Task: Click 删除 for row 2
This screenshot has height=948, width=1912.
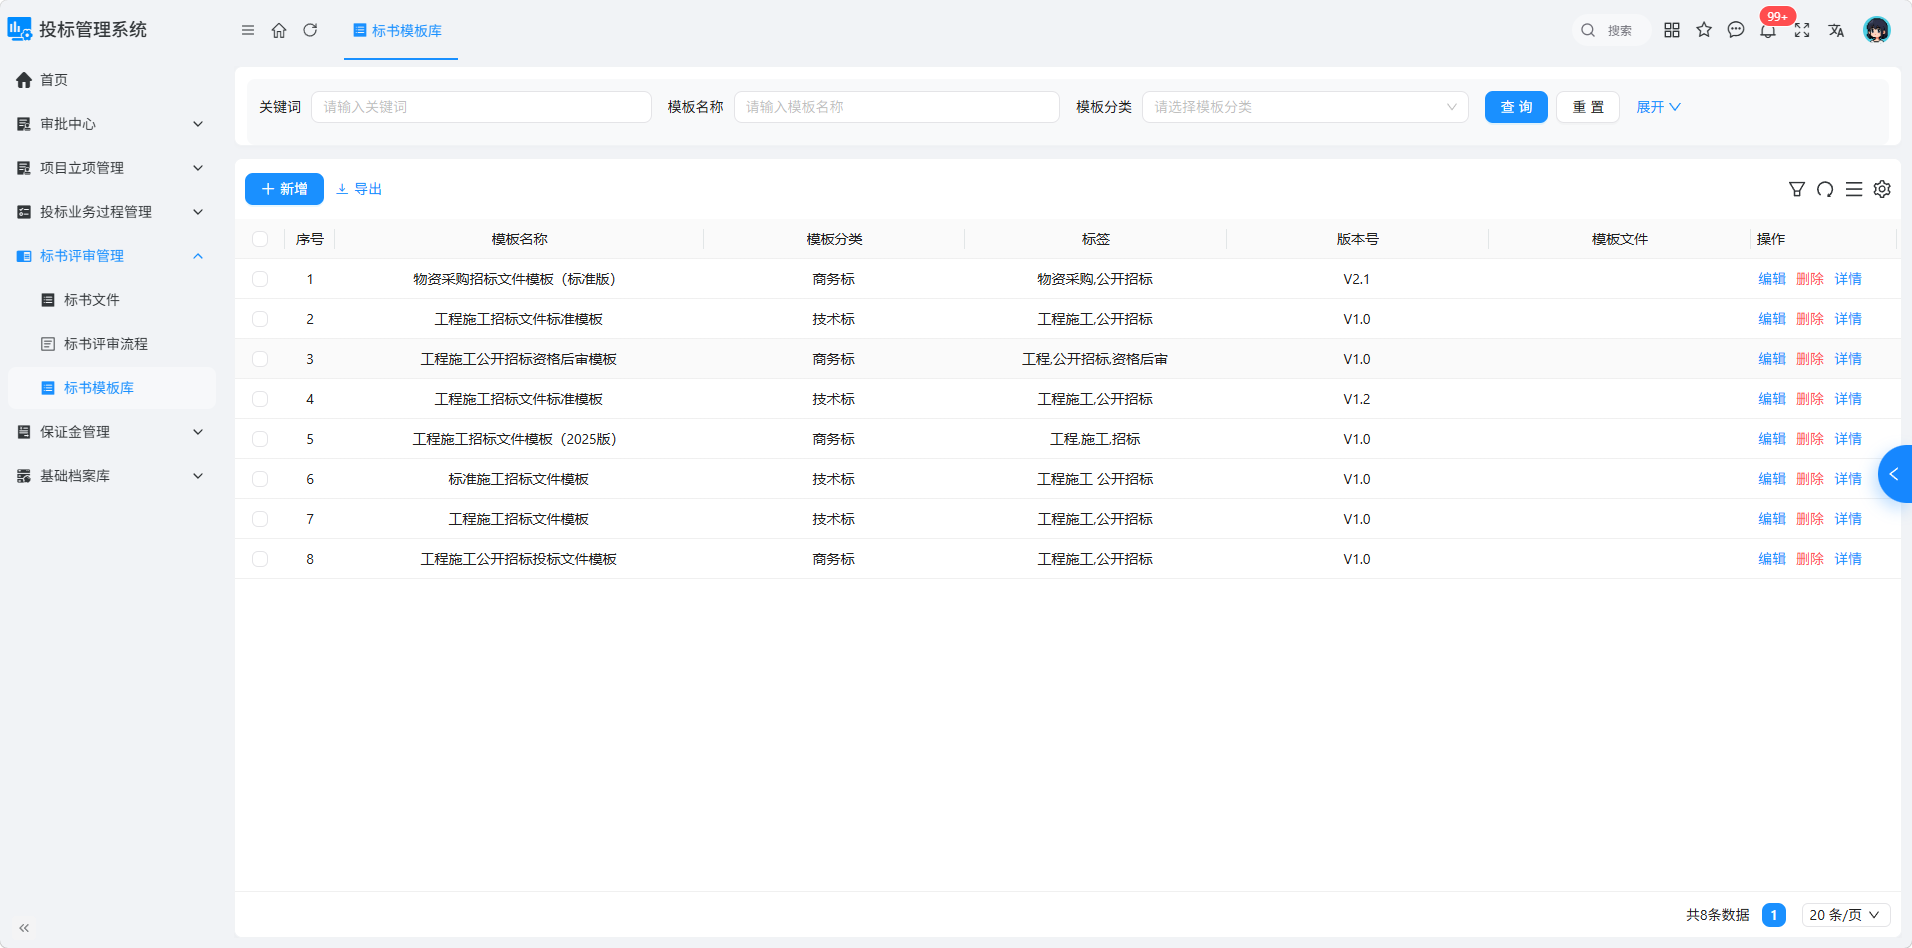Action: coord(1810,319)
